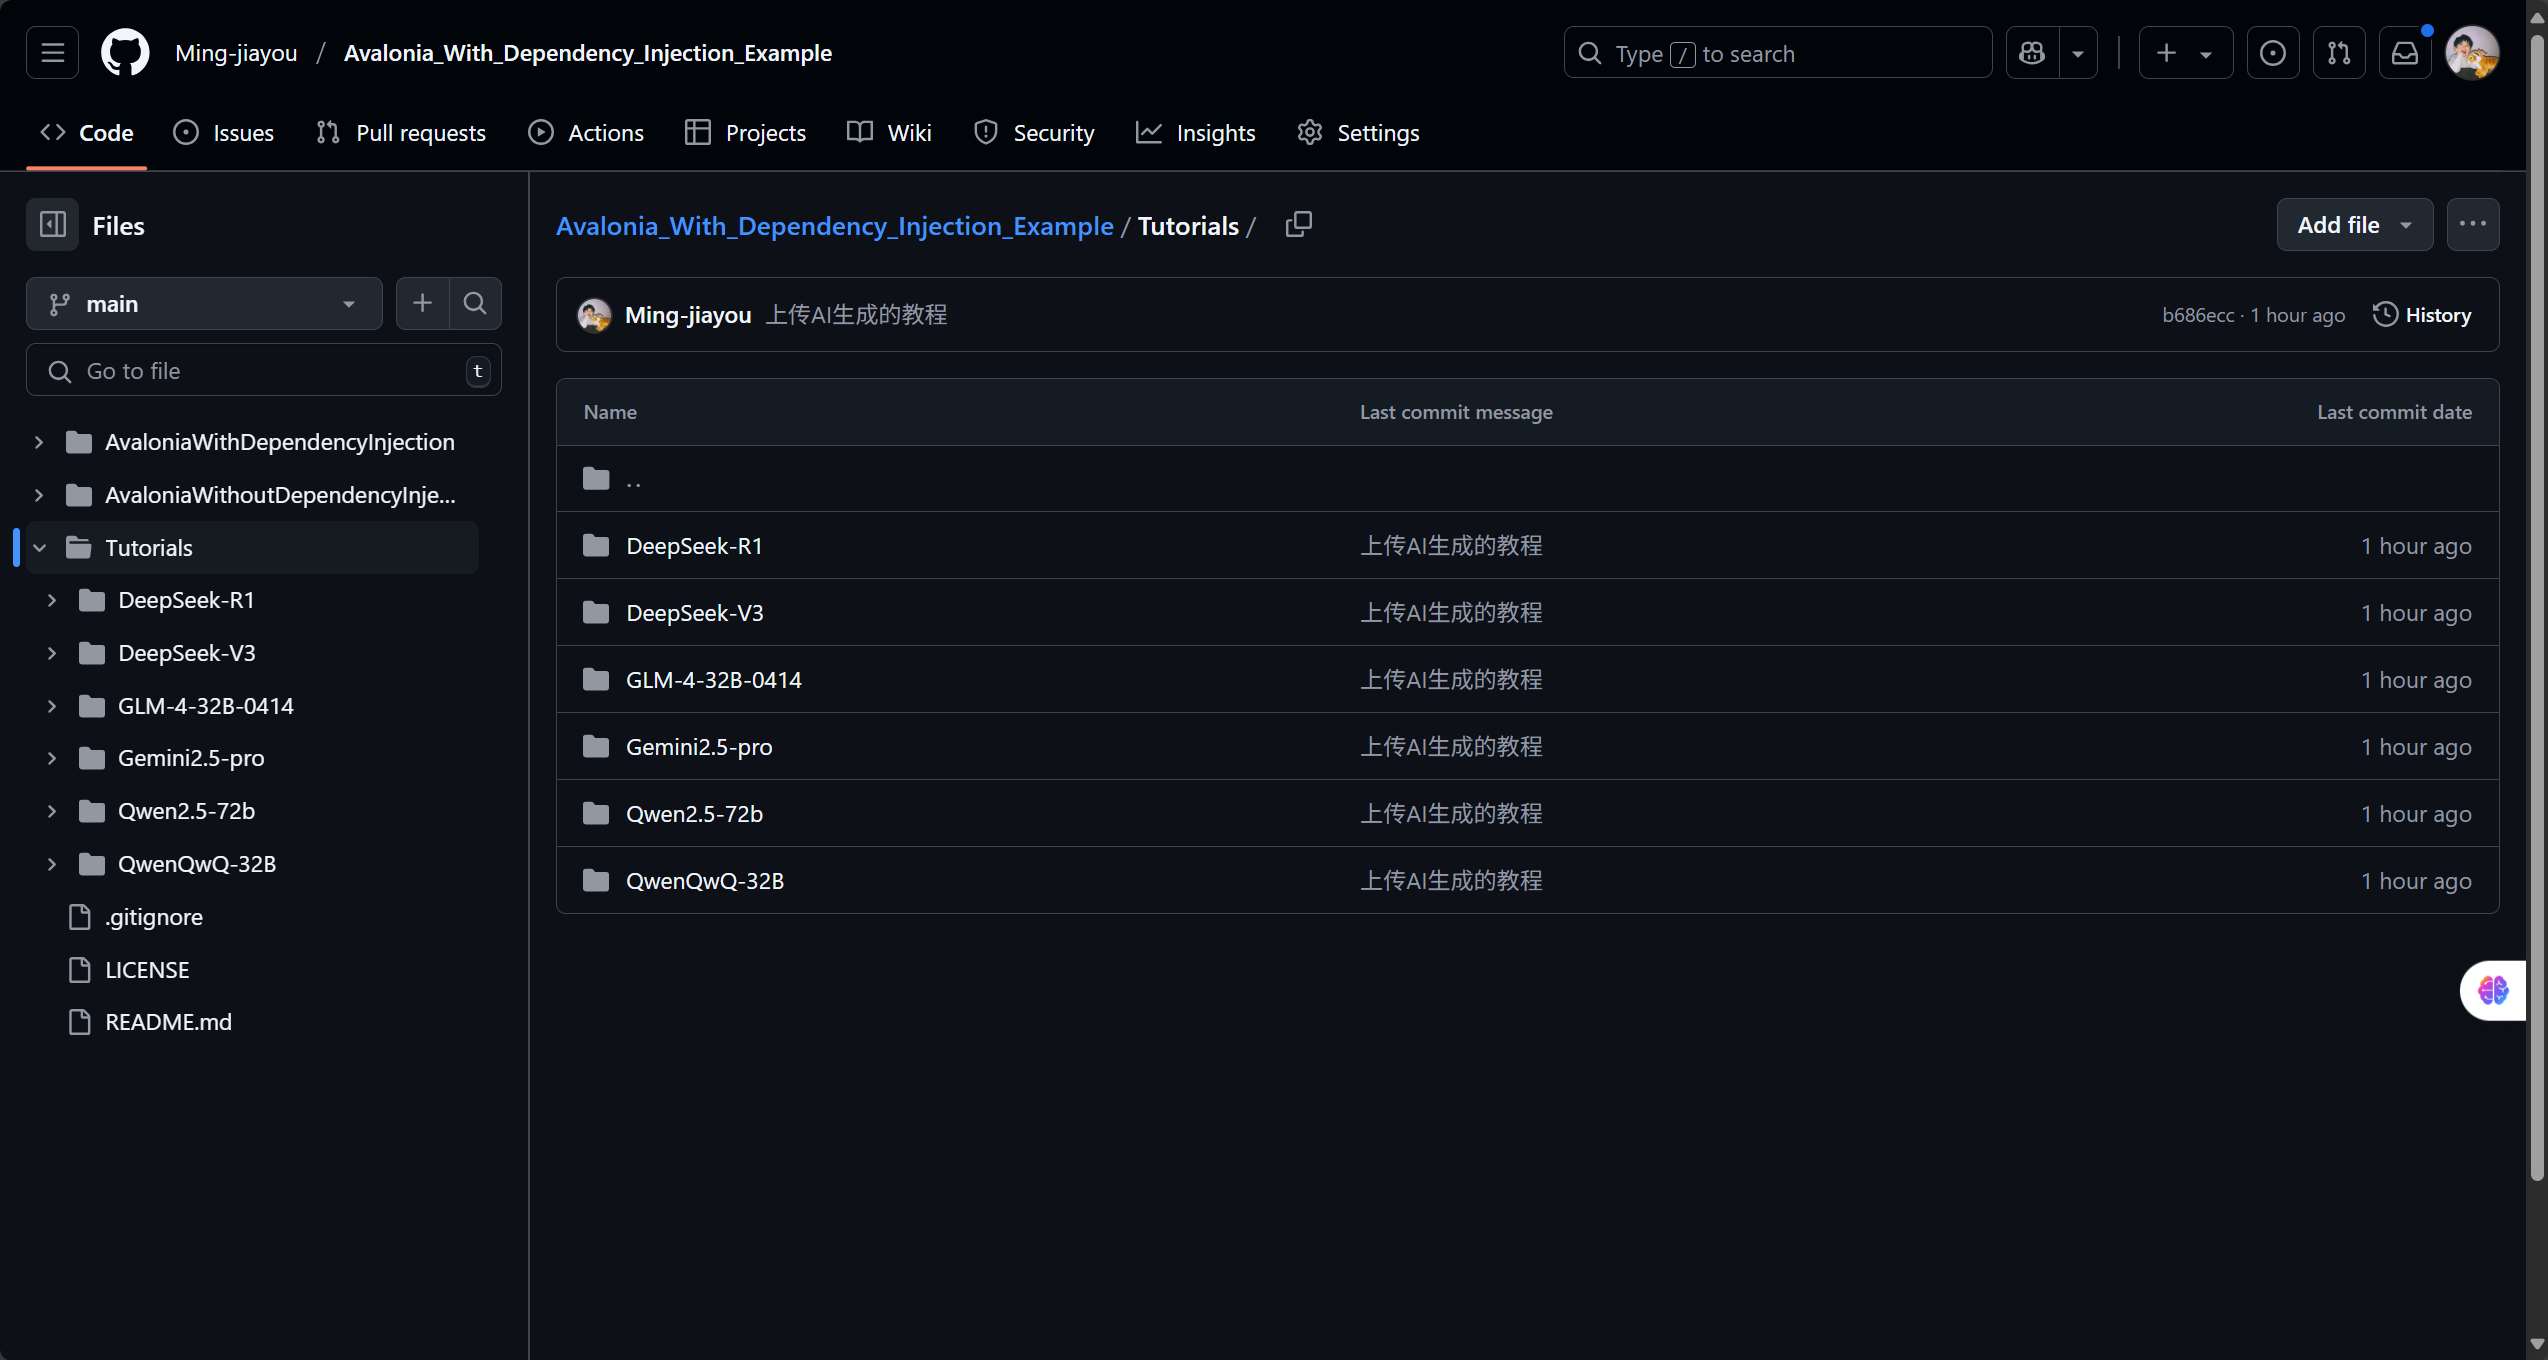
Task: Click the search files magnifier icon
Action: tap(475, 303)
